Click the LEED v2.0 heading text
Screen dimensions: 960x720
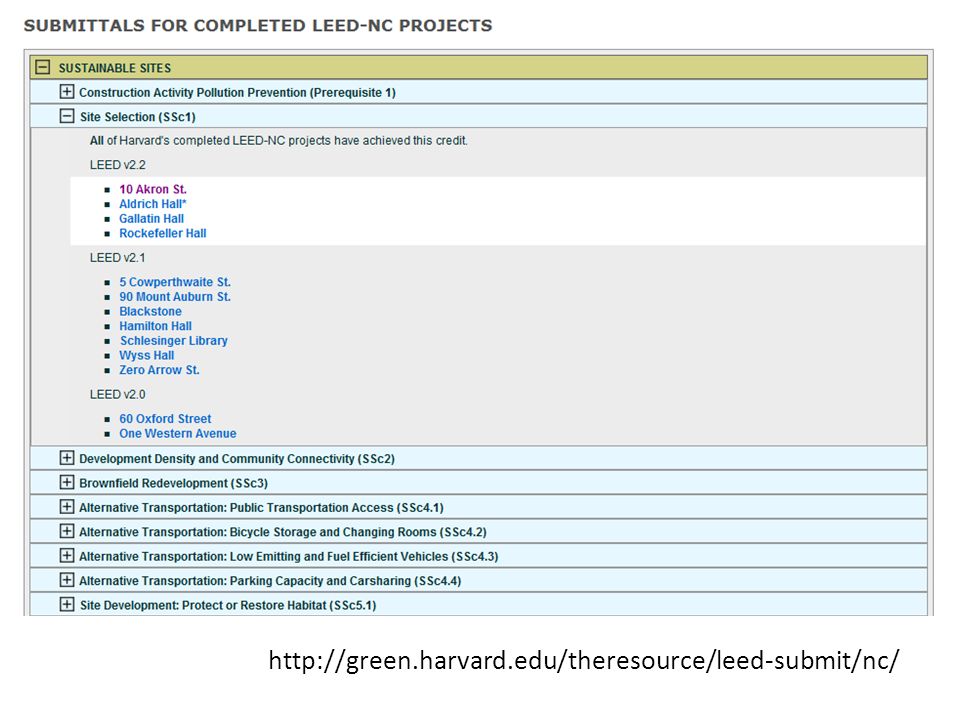tap(118, 395)
